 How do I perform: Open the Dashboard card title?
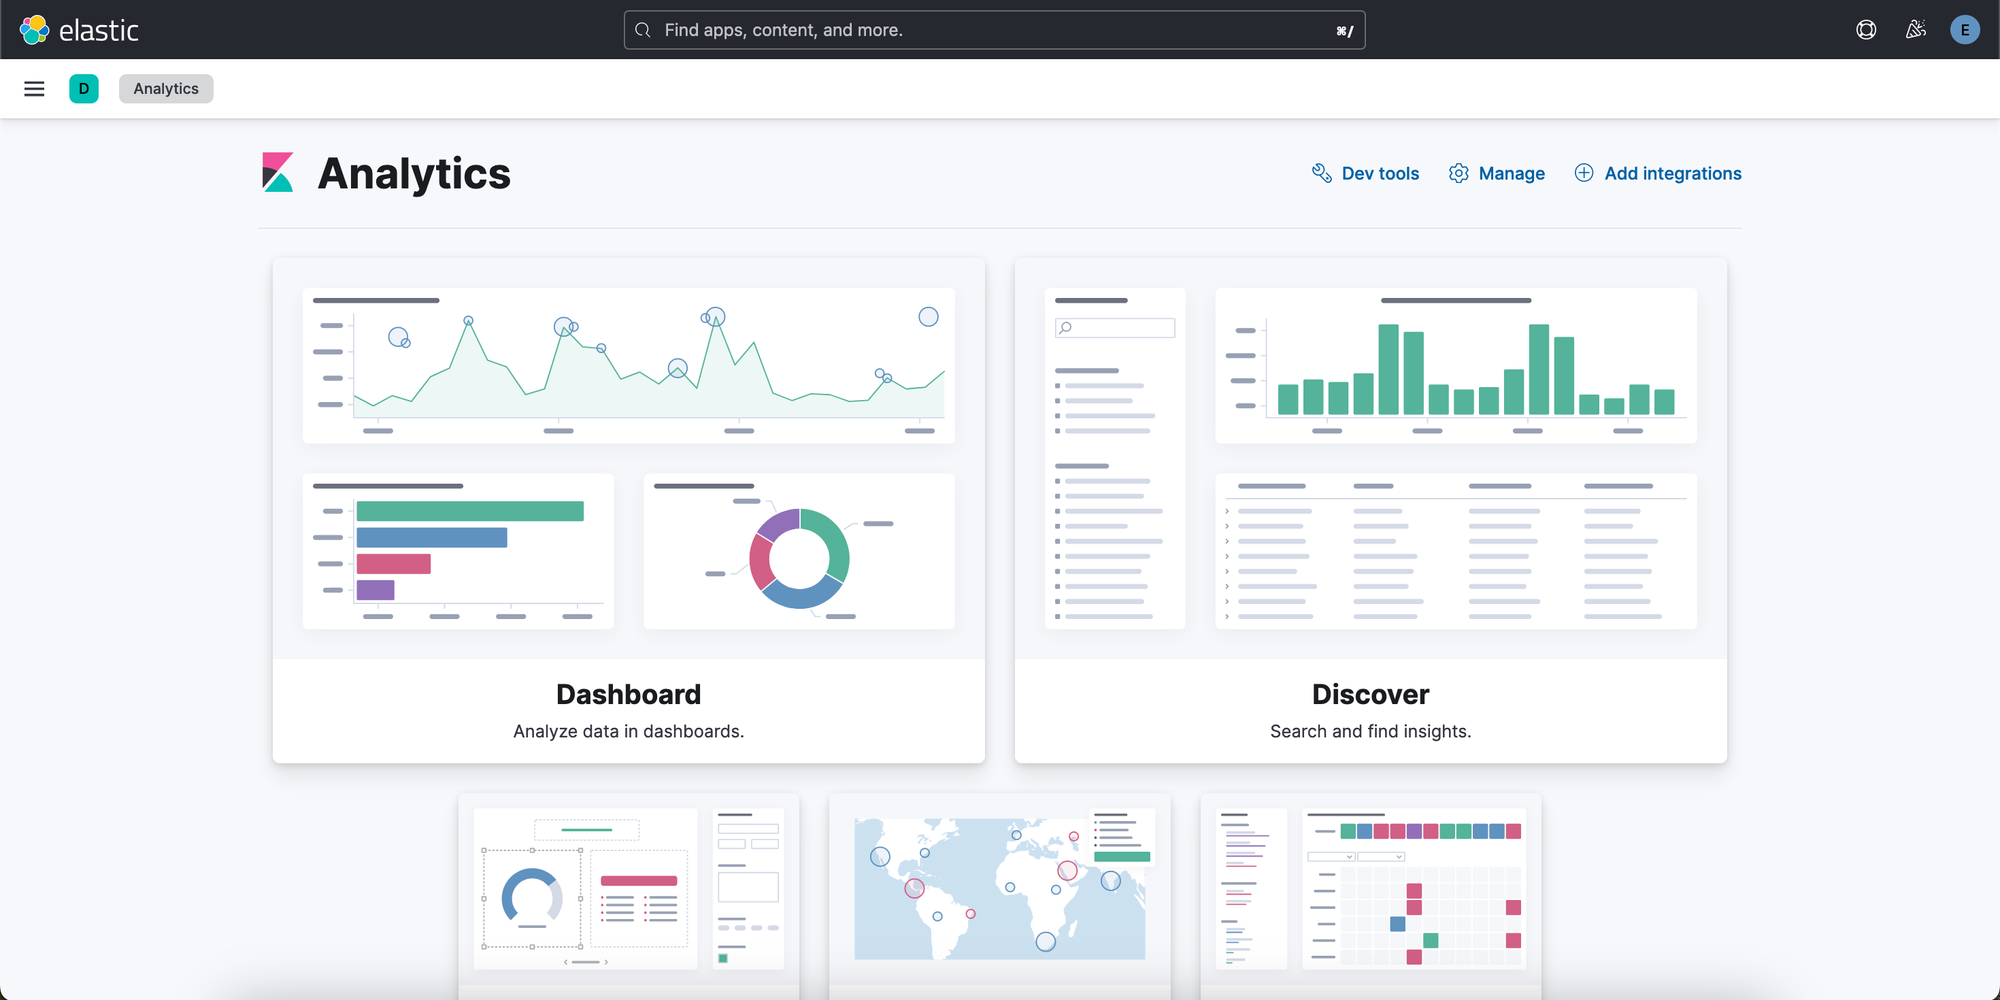tap(629, 694)
